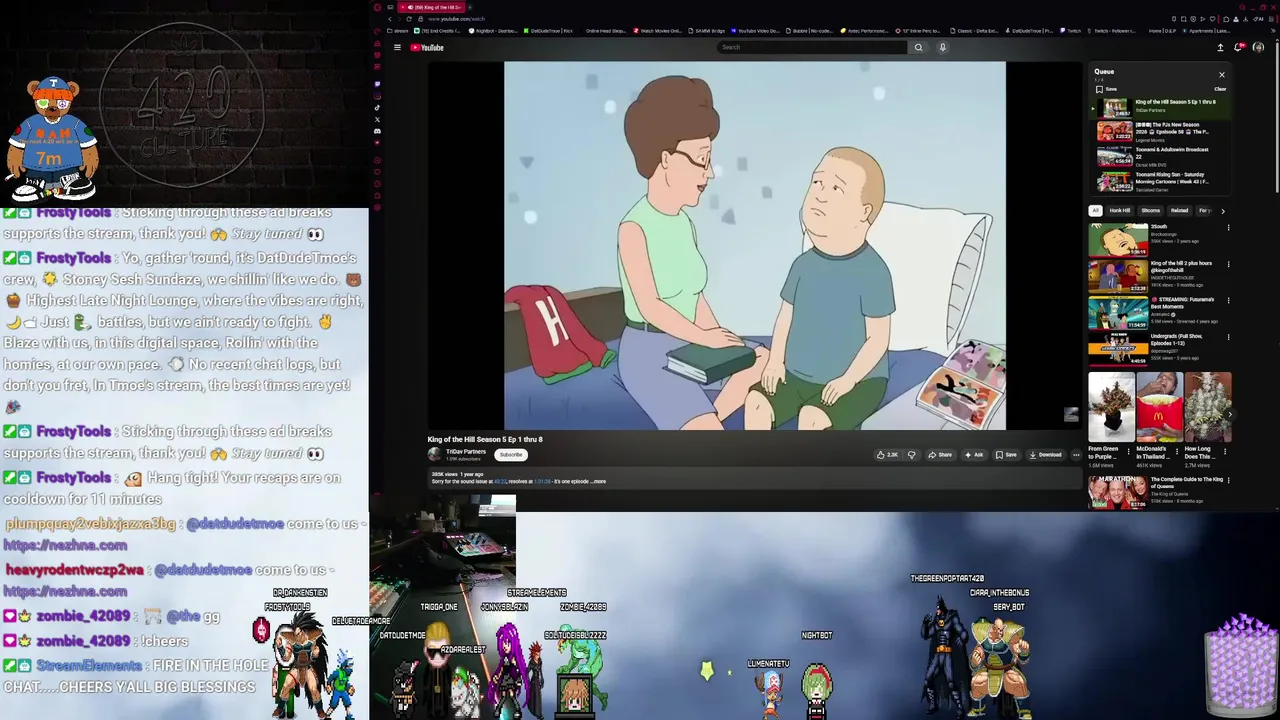Click the King of the Hill video player

tap(755, 245)
